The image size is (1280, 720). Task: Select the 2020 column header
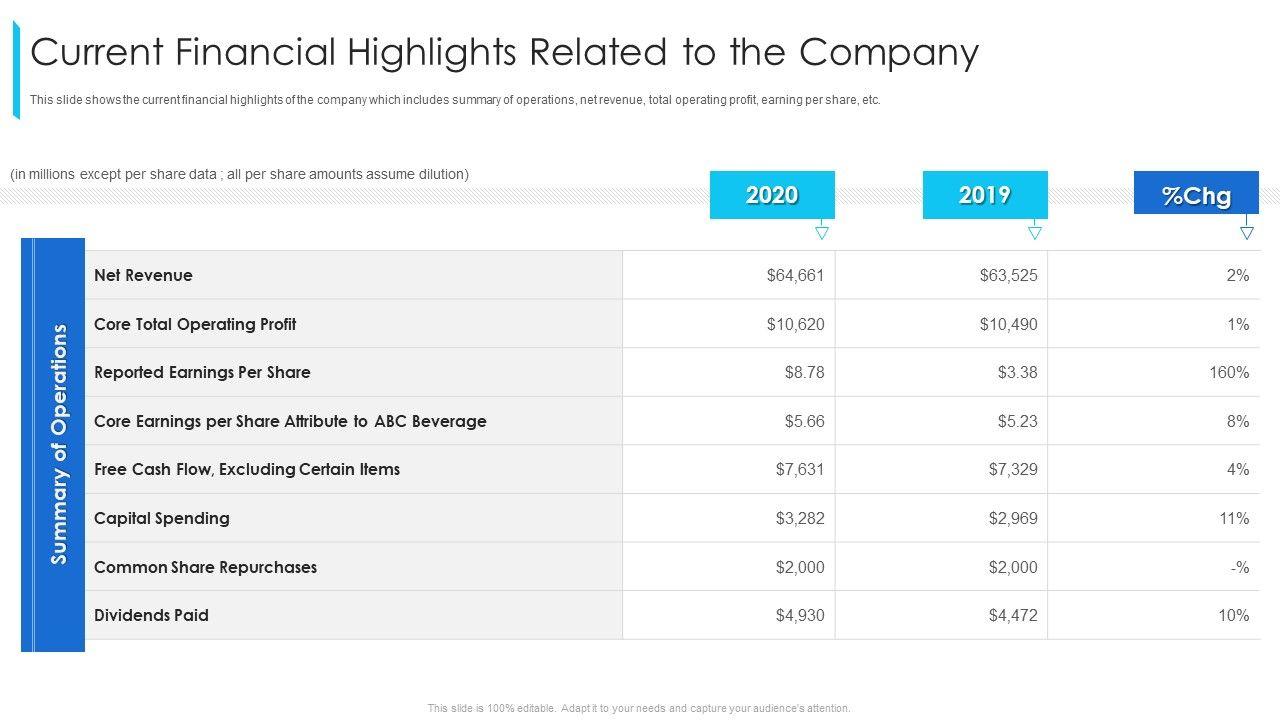[772, 195]
